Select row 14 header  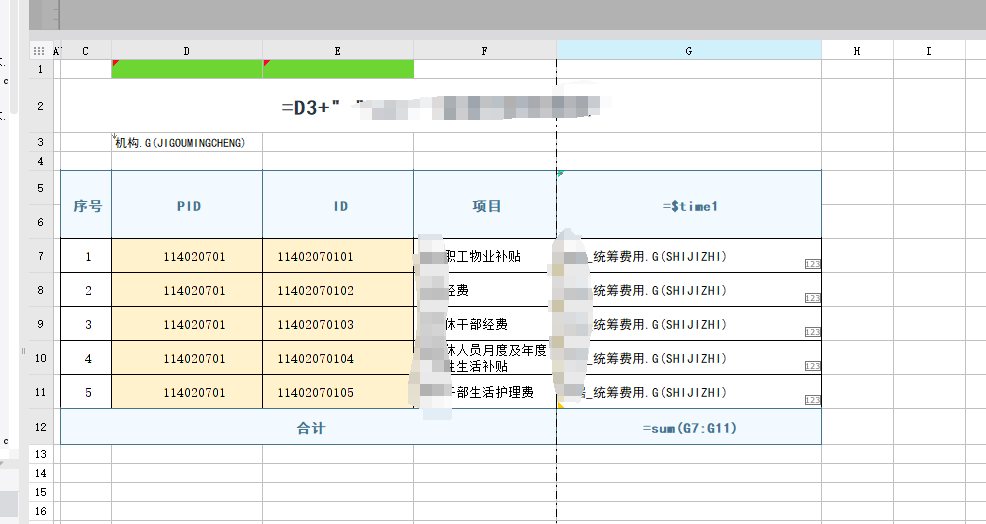coord(41,473)
